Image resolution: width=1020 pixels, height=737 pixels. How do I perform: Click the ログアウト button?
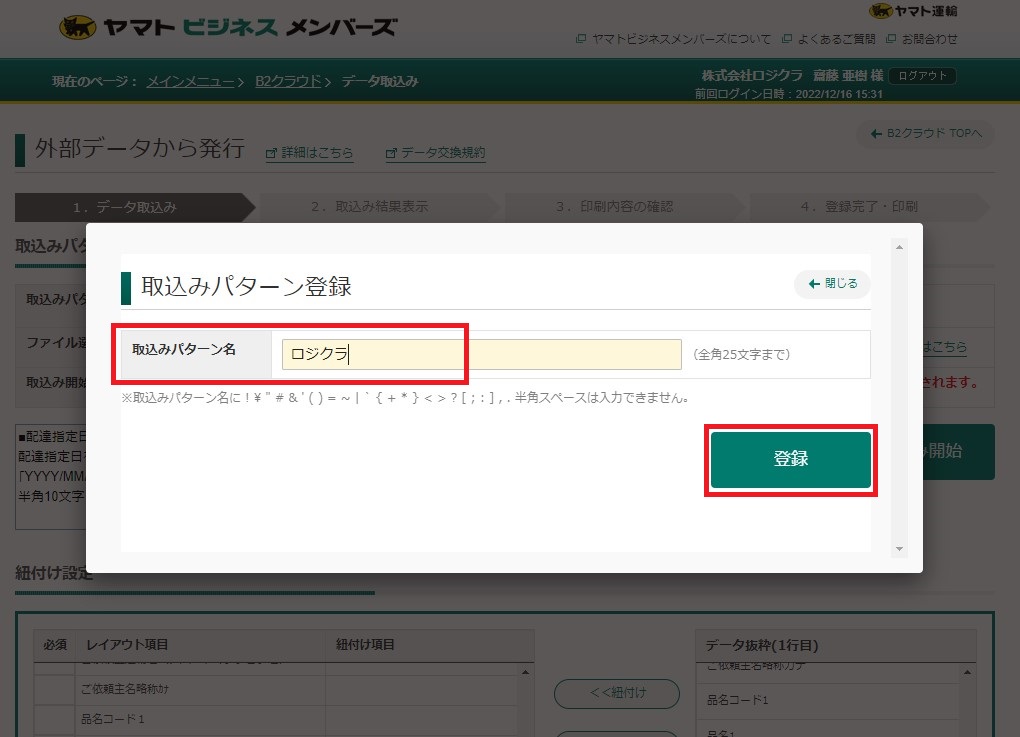point(922,75)
